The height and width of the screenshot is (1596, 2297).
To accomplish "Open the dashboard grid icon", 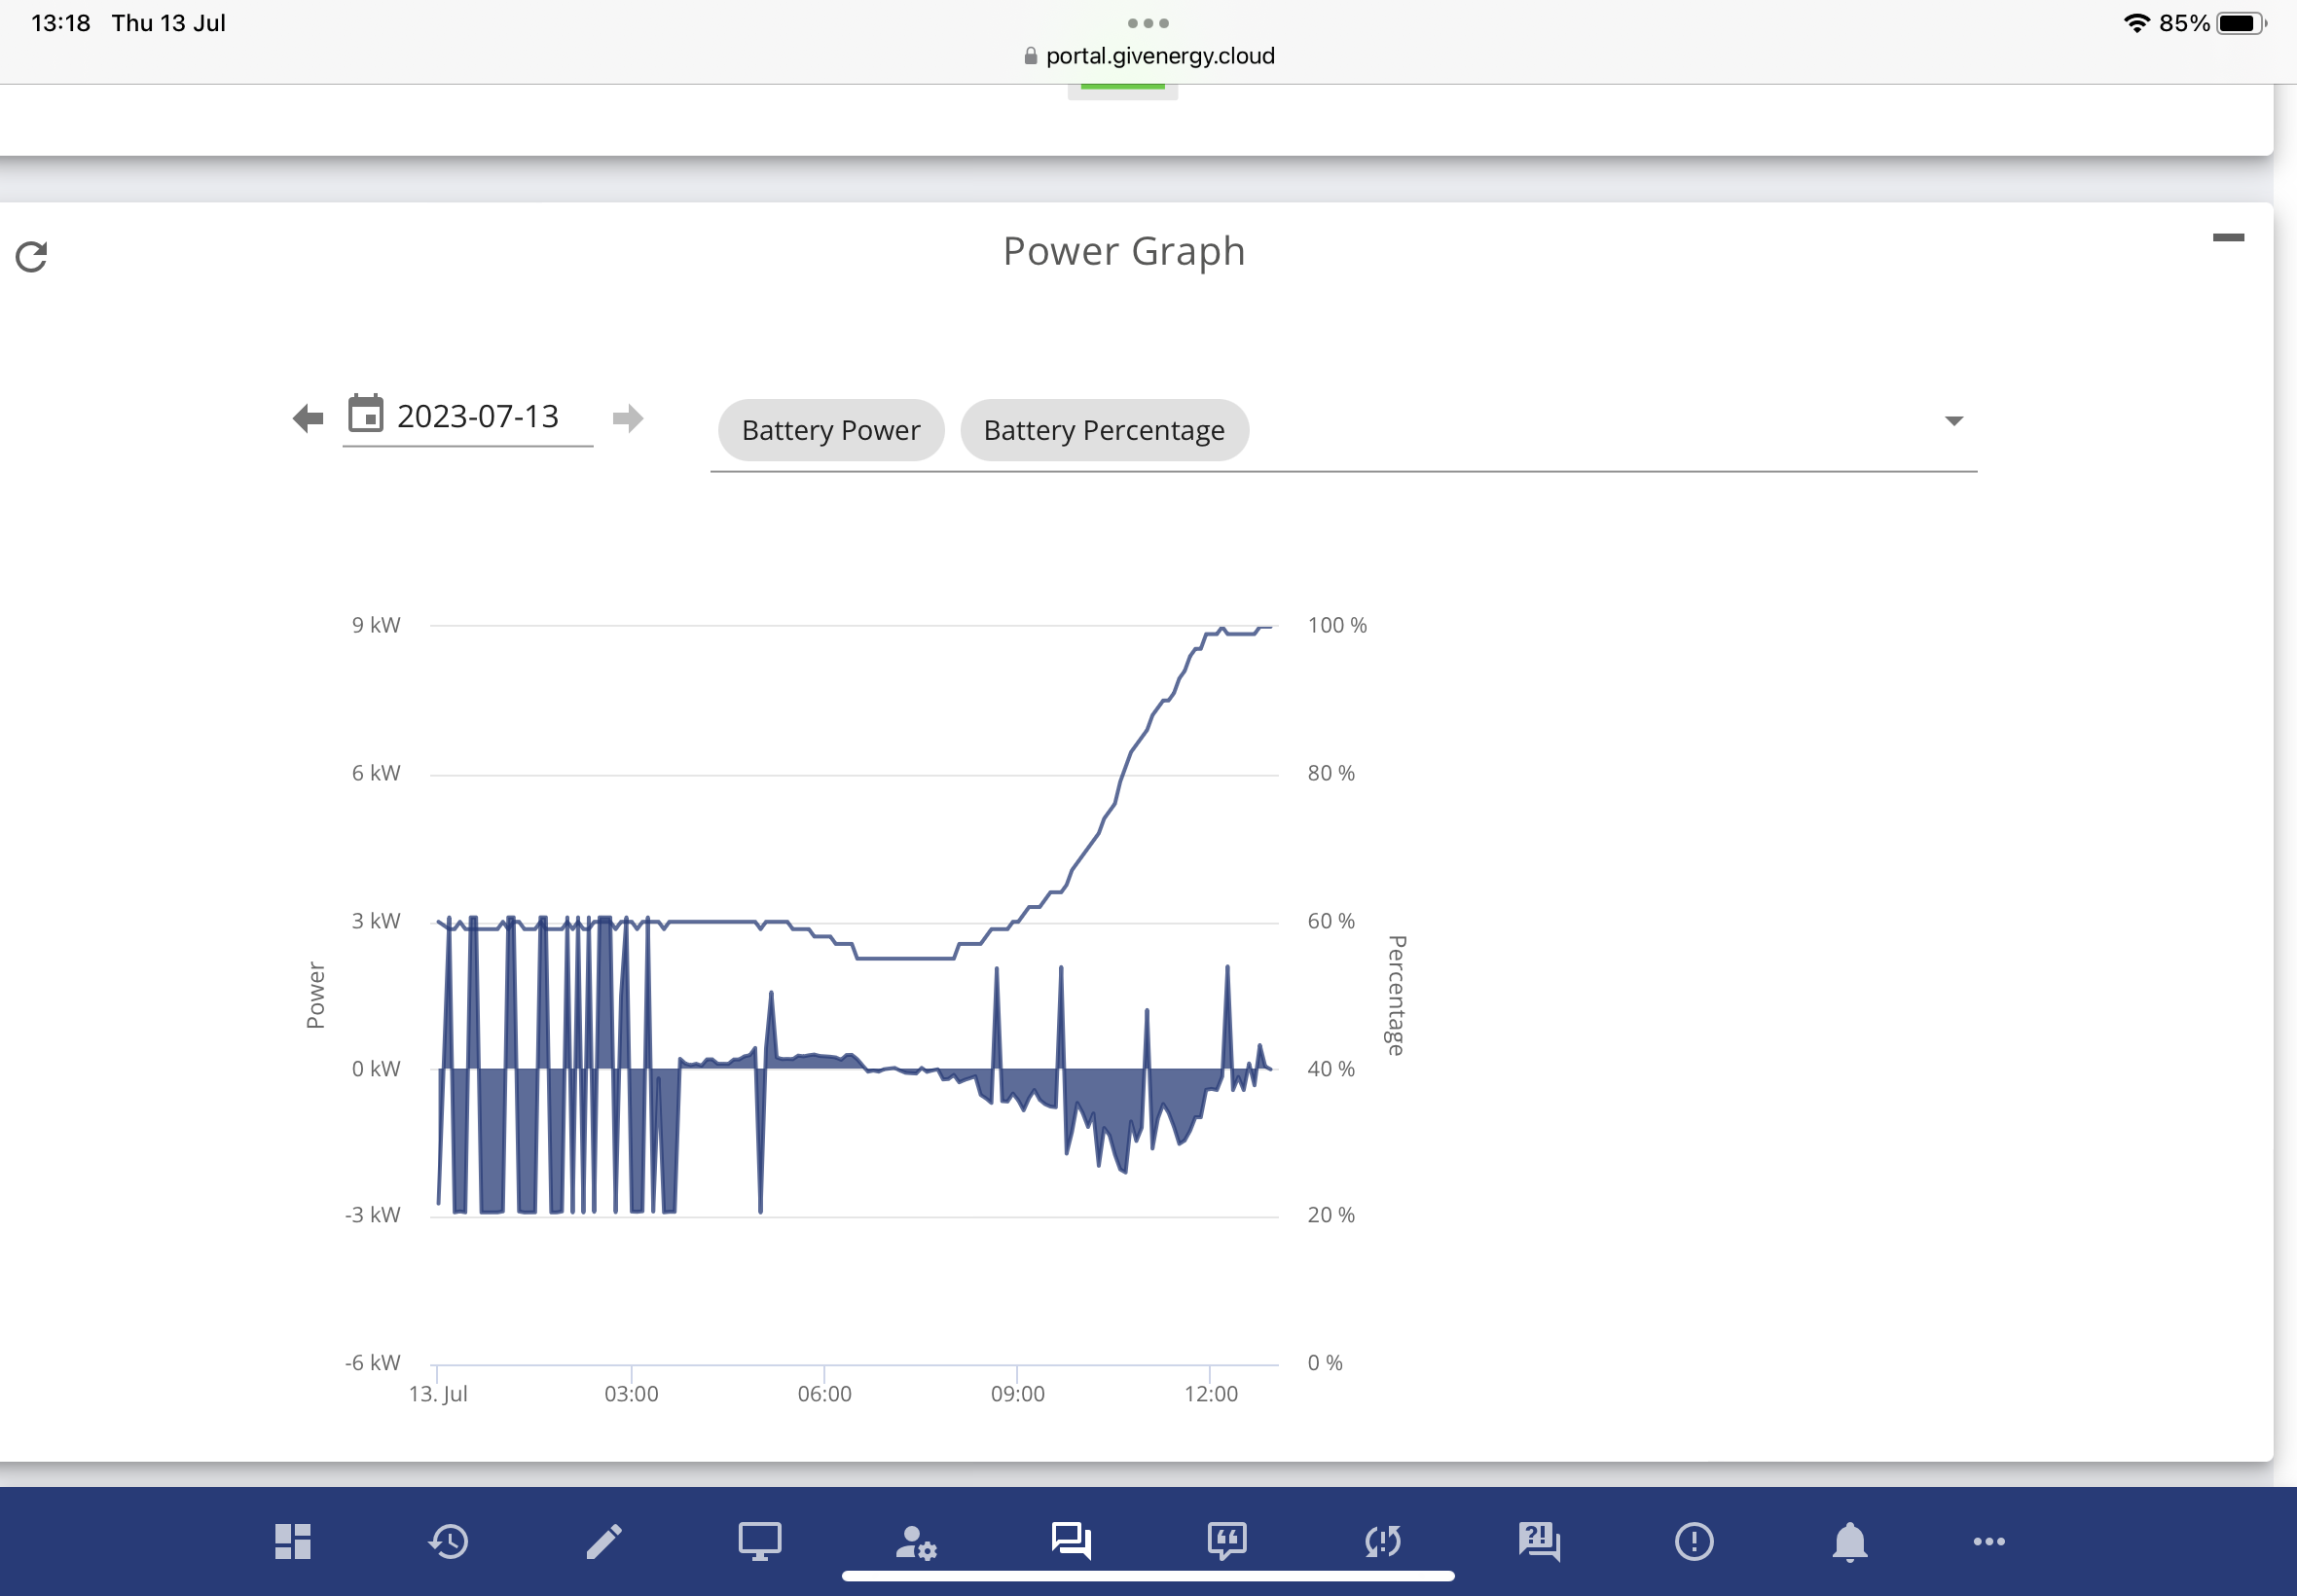I will 293,1541.
